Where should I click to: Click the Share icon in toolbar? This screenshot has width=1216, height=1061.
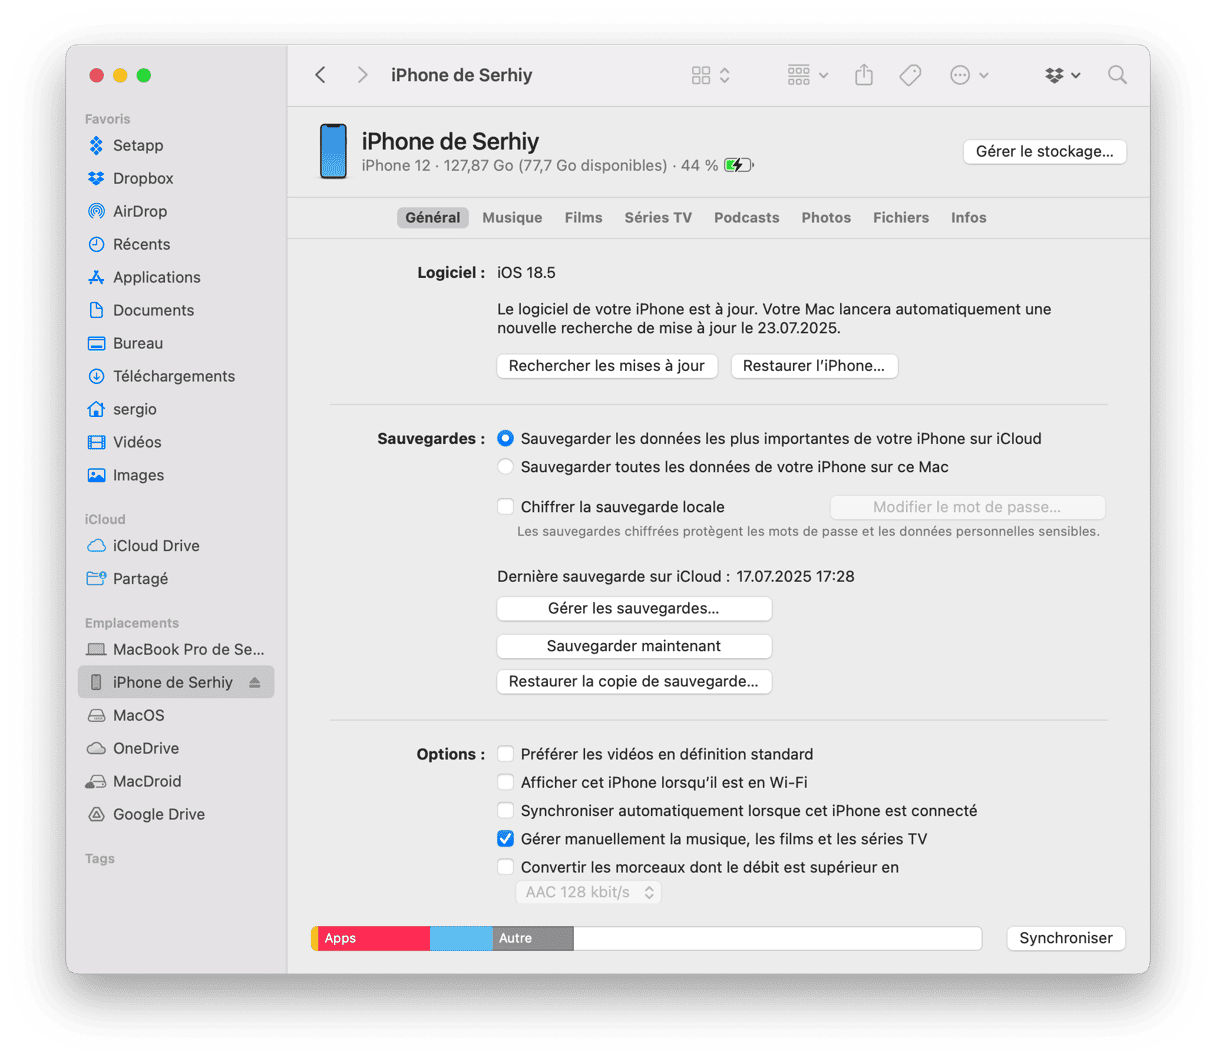point(864,75)
